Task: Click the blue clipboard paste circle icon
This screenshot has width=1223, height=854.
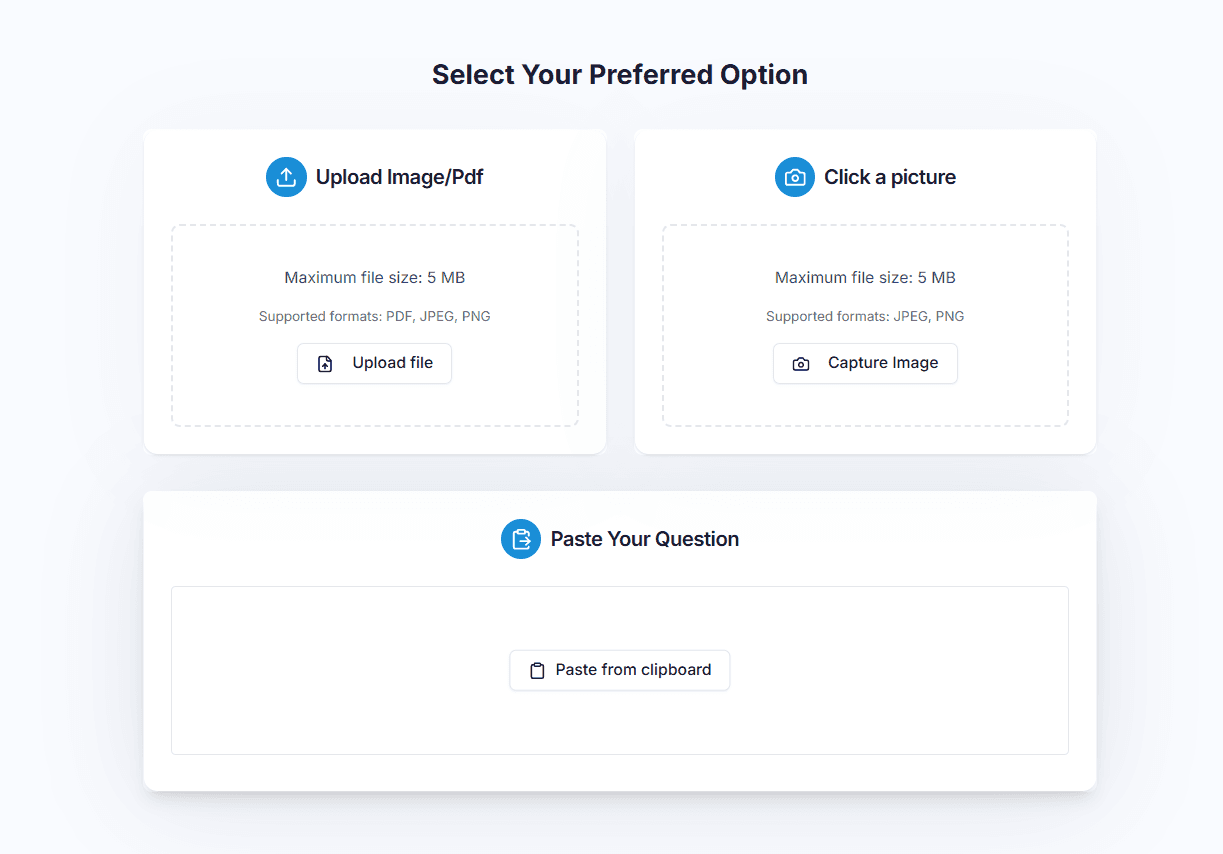Action: pyautogui.click(x=521, y=539)
